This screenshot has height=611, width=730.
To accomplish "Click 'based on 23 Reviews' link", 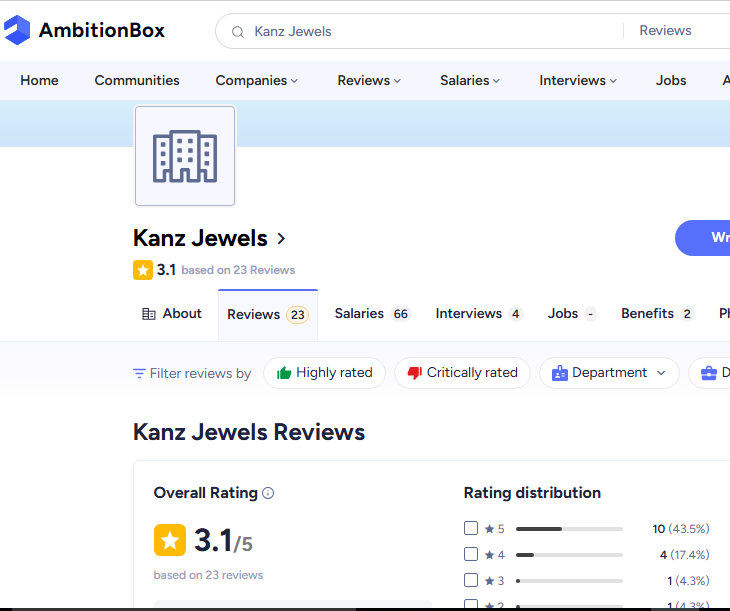I will [x=238, y=270].
